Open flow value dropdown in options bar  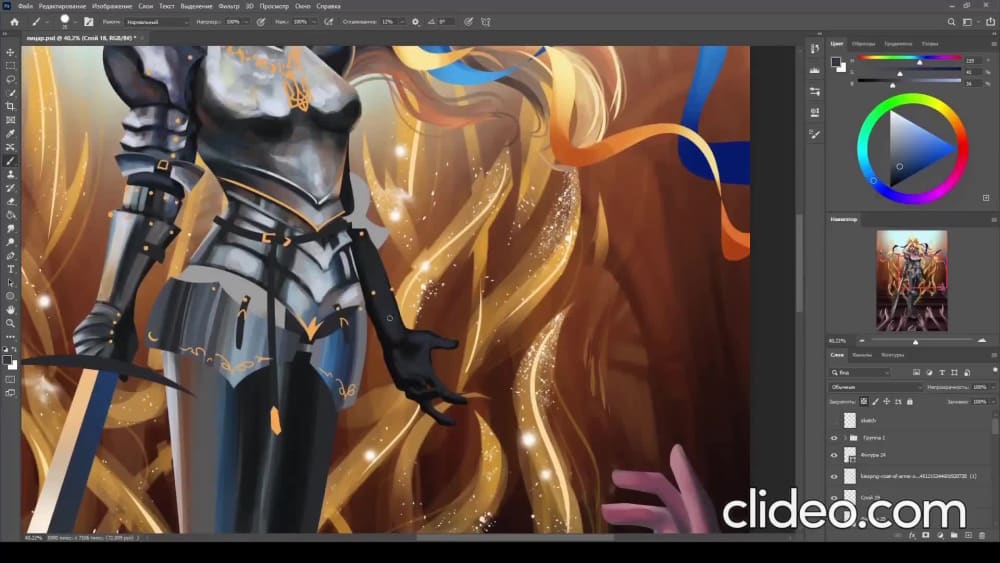[313, 22]
